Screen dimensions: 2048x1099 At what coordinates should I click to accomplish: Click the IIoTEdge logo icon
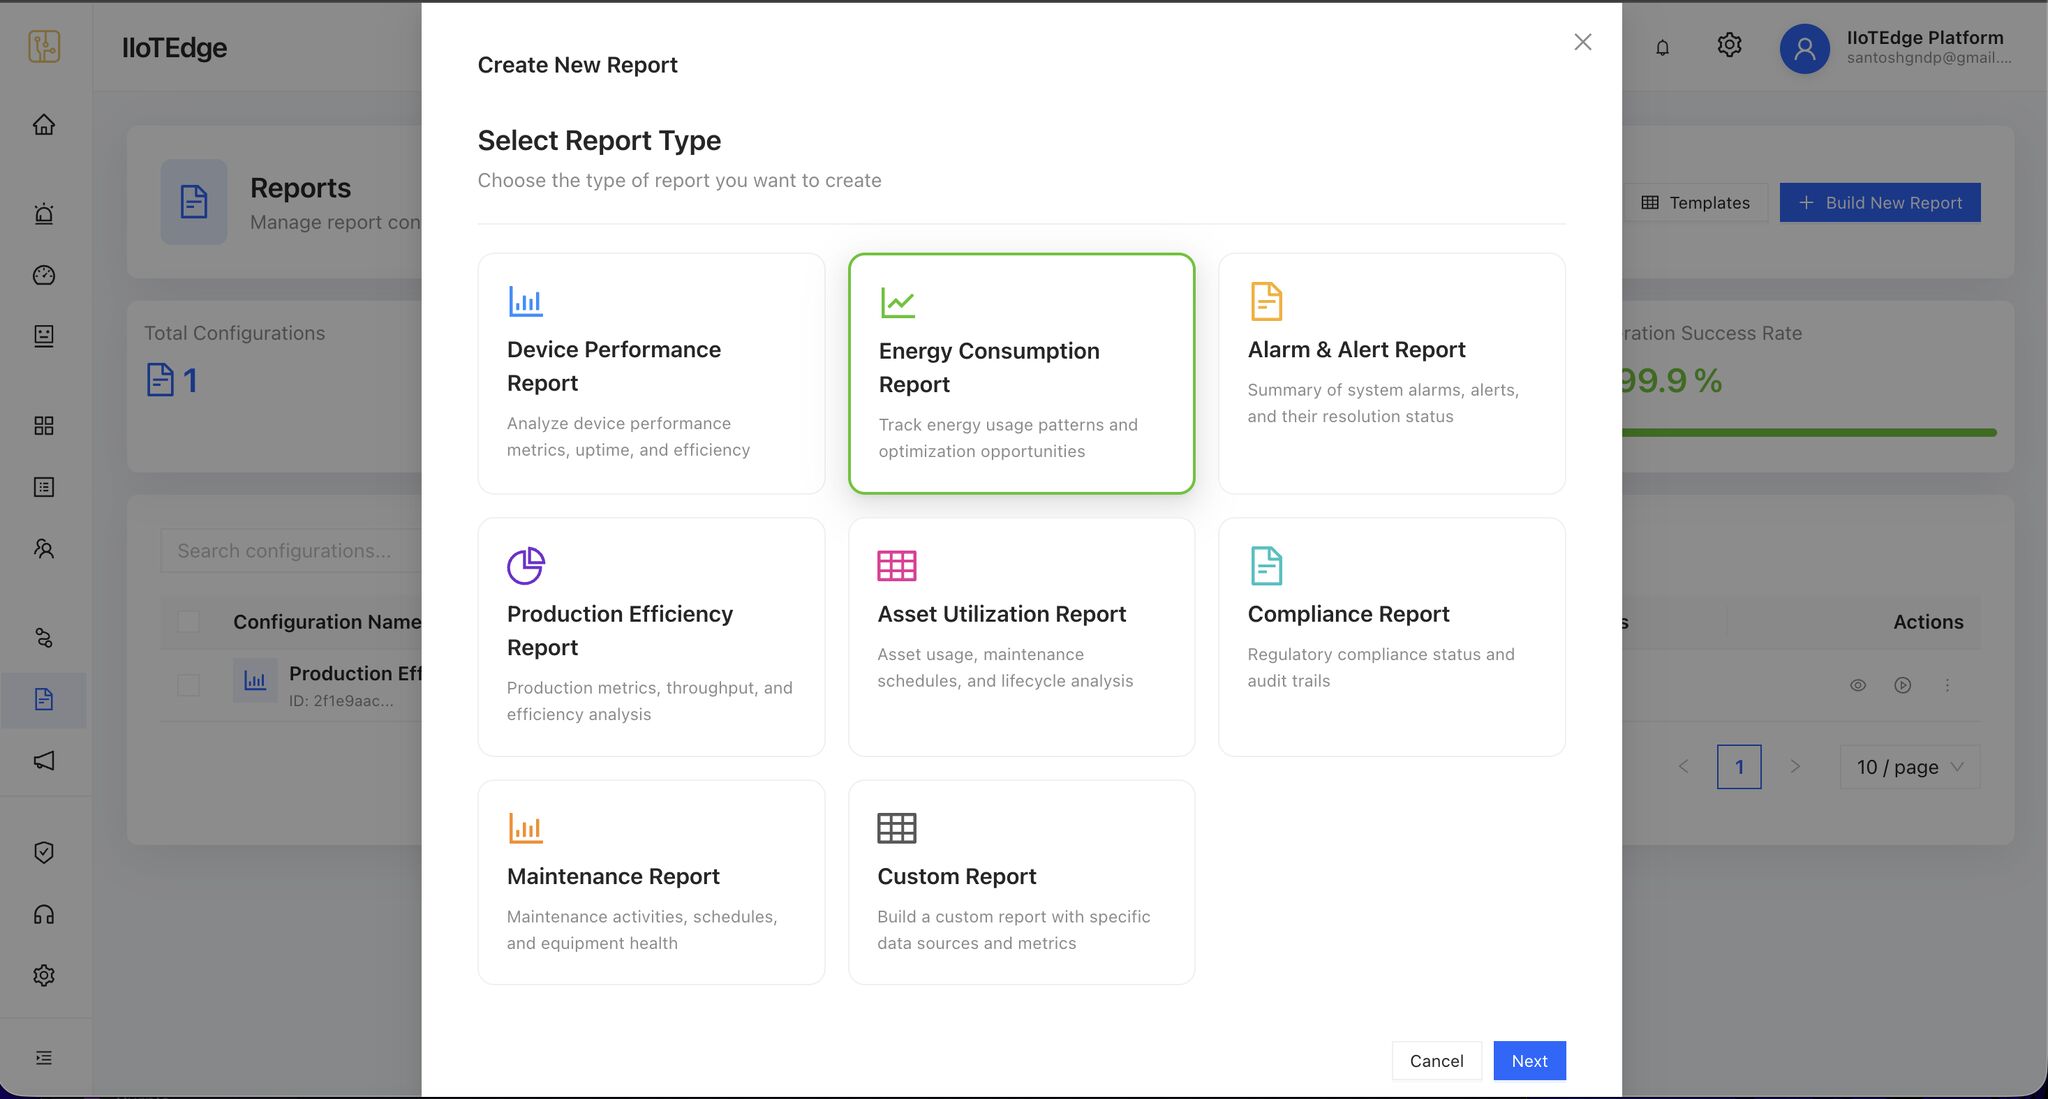44,46
